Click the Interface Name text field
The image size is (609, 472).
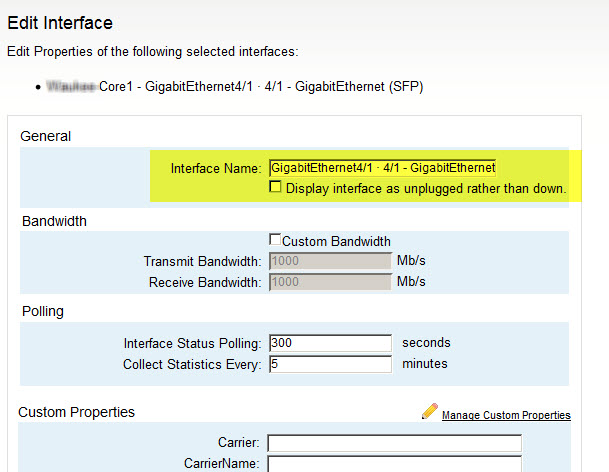pos(383,168)
